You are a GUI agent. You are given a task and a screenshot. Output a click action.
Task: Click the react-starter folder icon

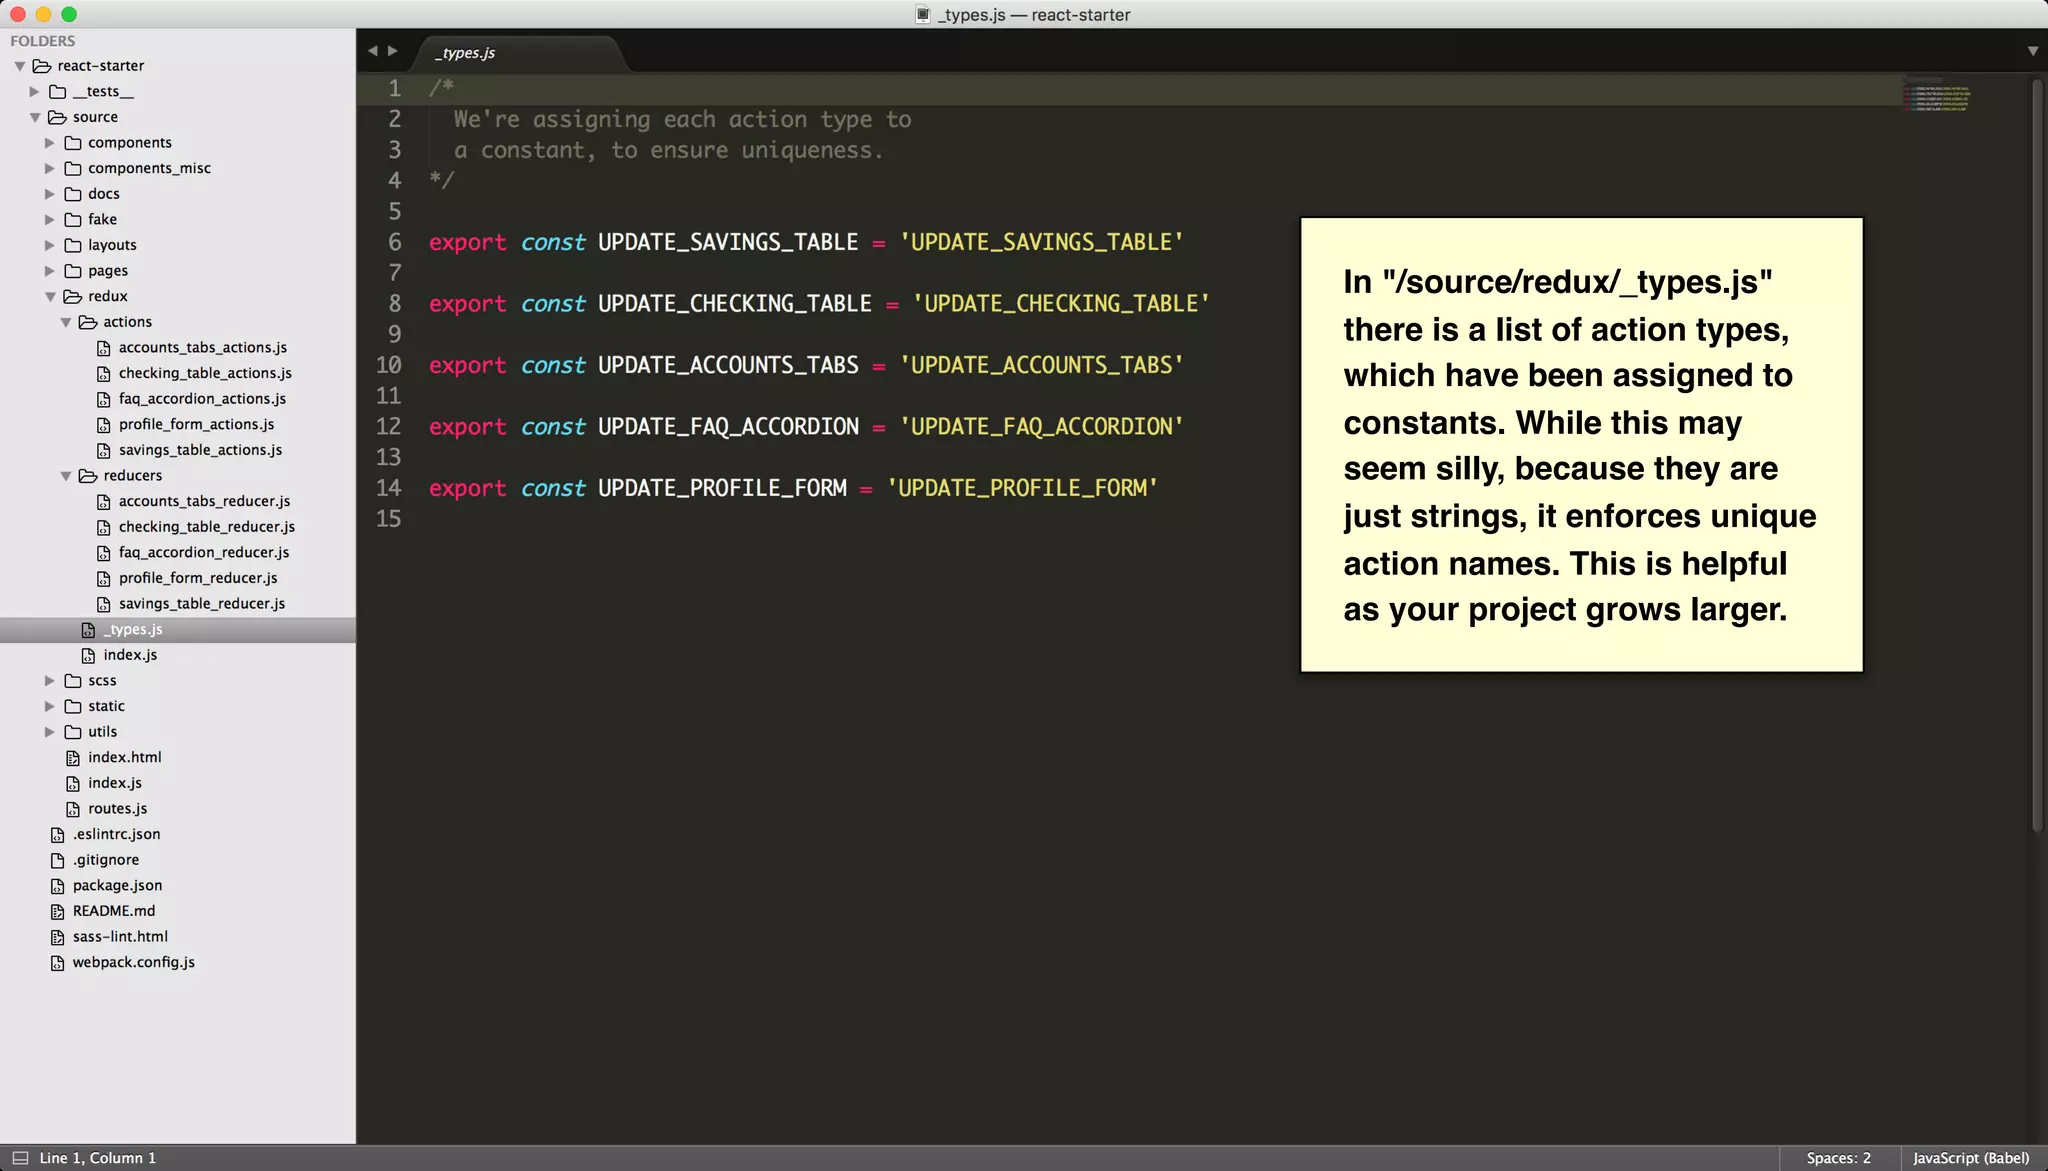[x=42, y=66]
